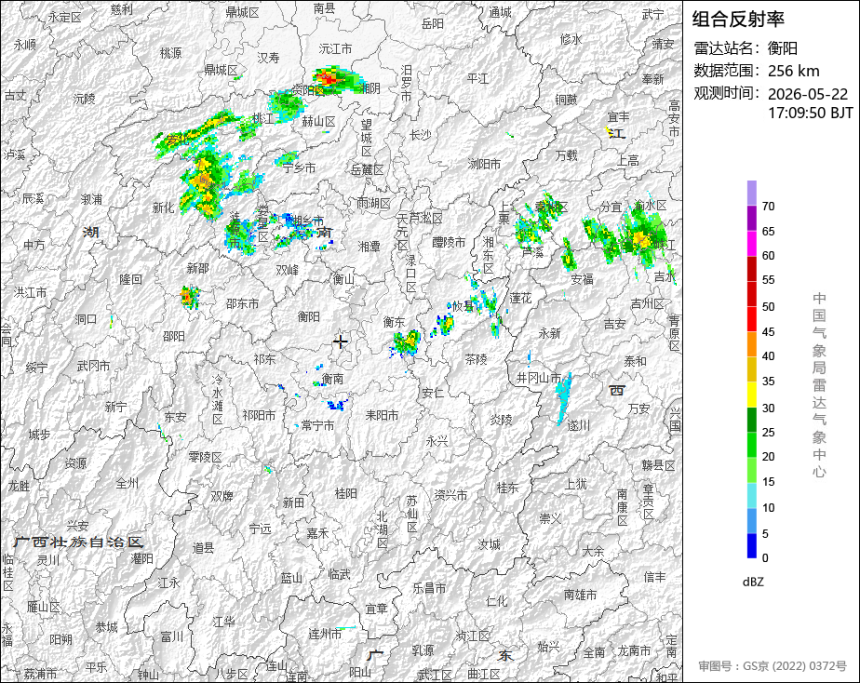
Task: Click the 宁乡市 map label
Action: tap(299, 168)
